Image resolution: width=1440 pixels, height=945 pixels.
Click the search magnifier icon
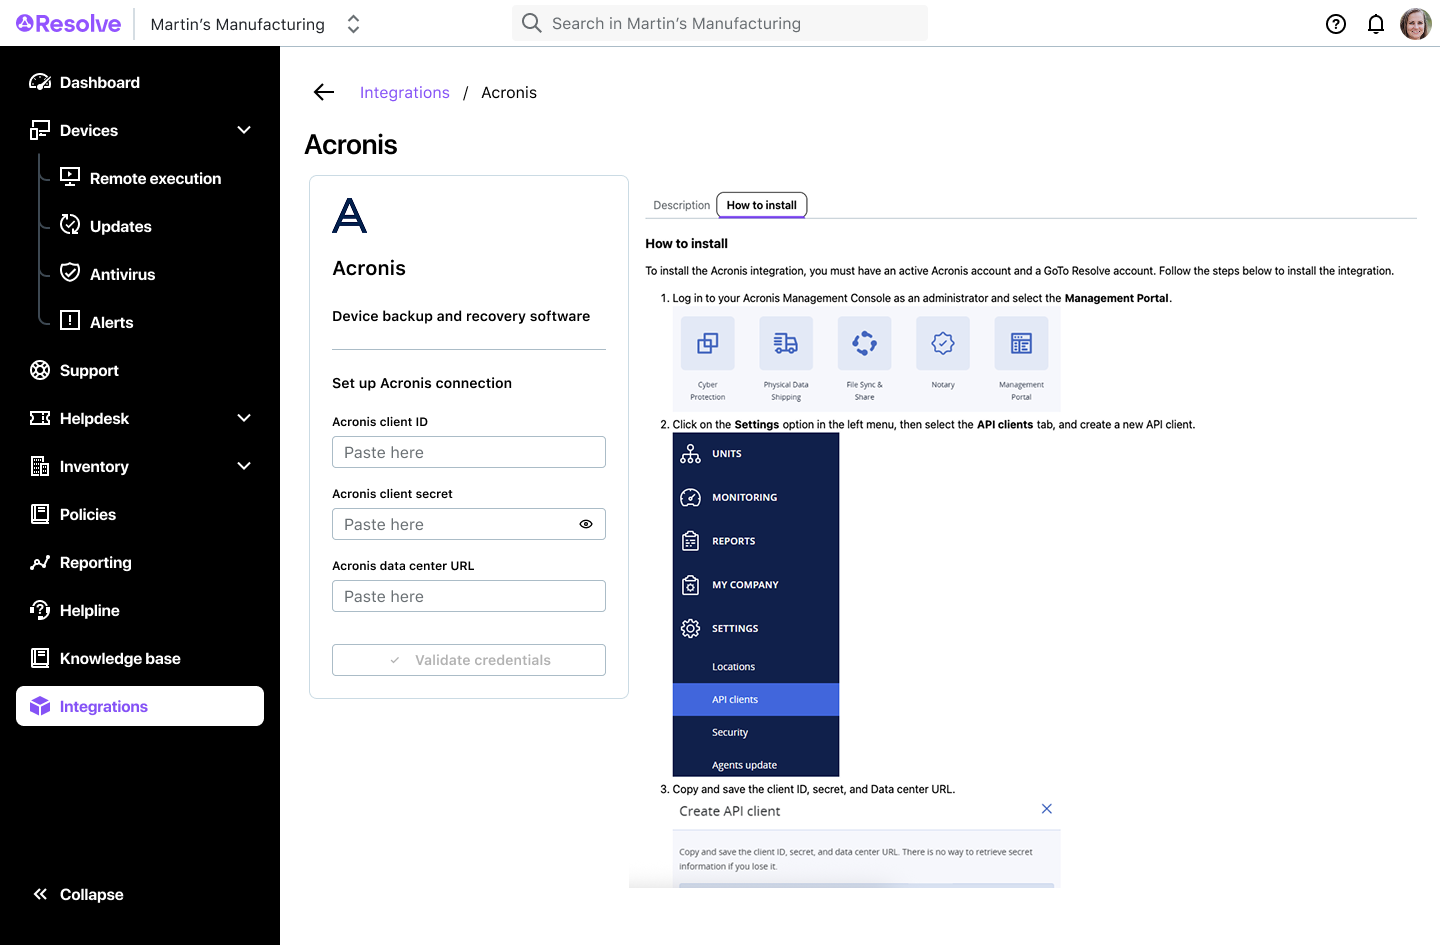(532, 23)
